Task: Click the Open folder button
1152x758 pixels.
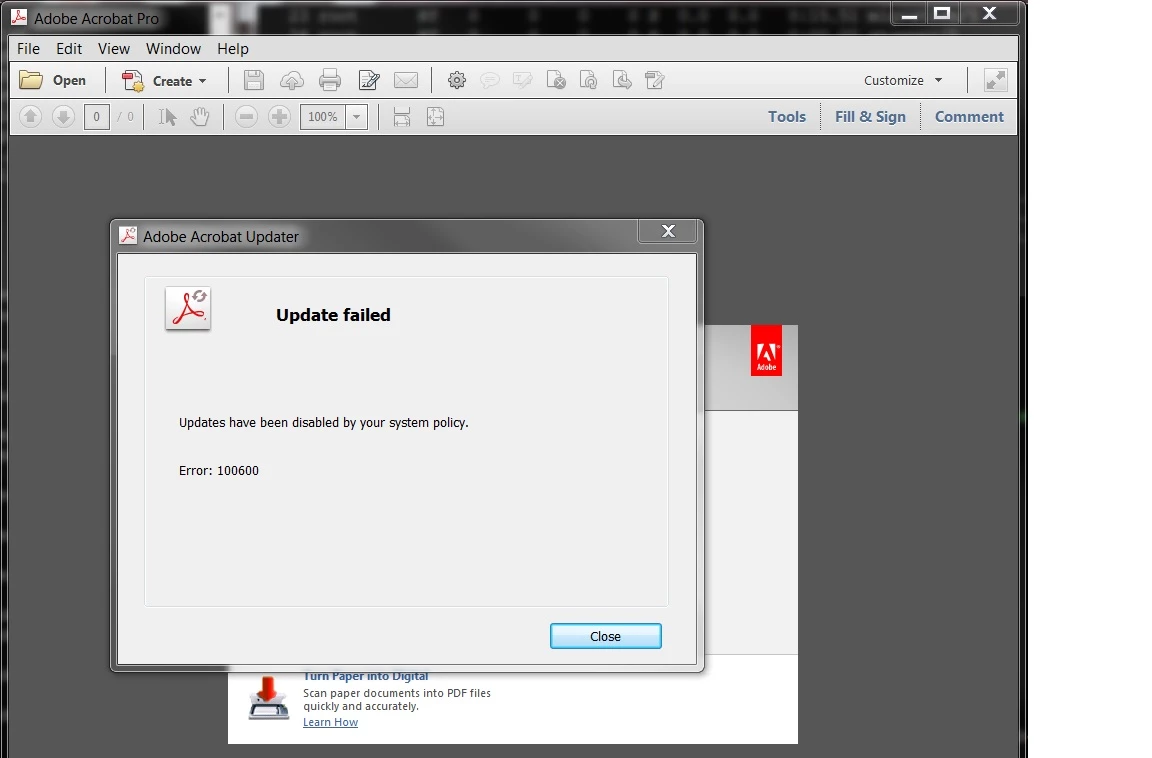Action: click(x=52, y=80)
